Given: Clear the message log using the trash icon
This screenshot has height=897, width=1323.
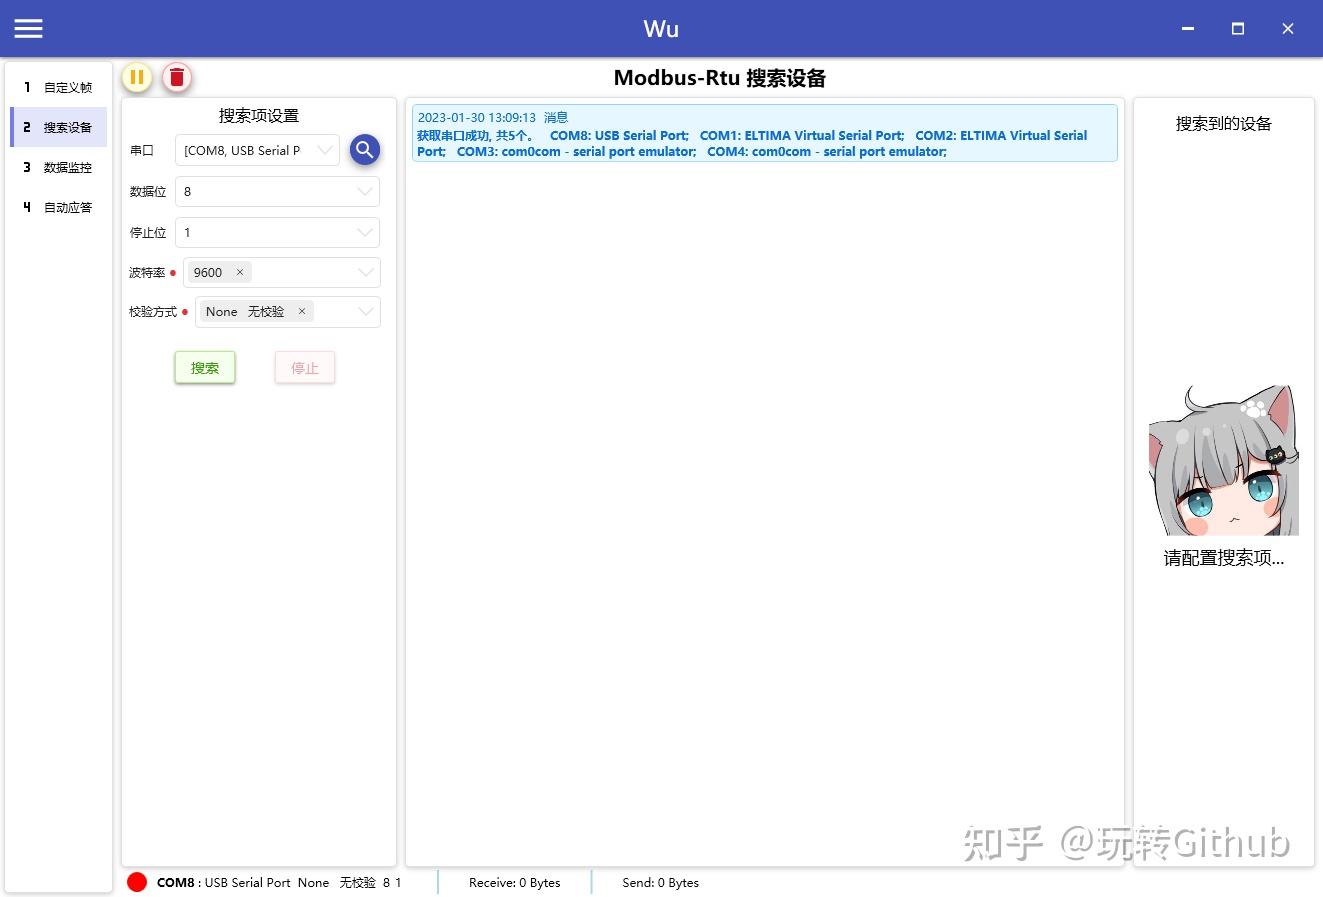Looking at the screenshot, I should [x=177, y=77].
